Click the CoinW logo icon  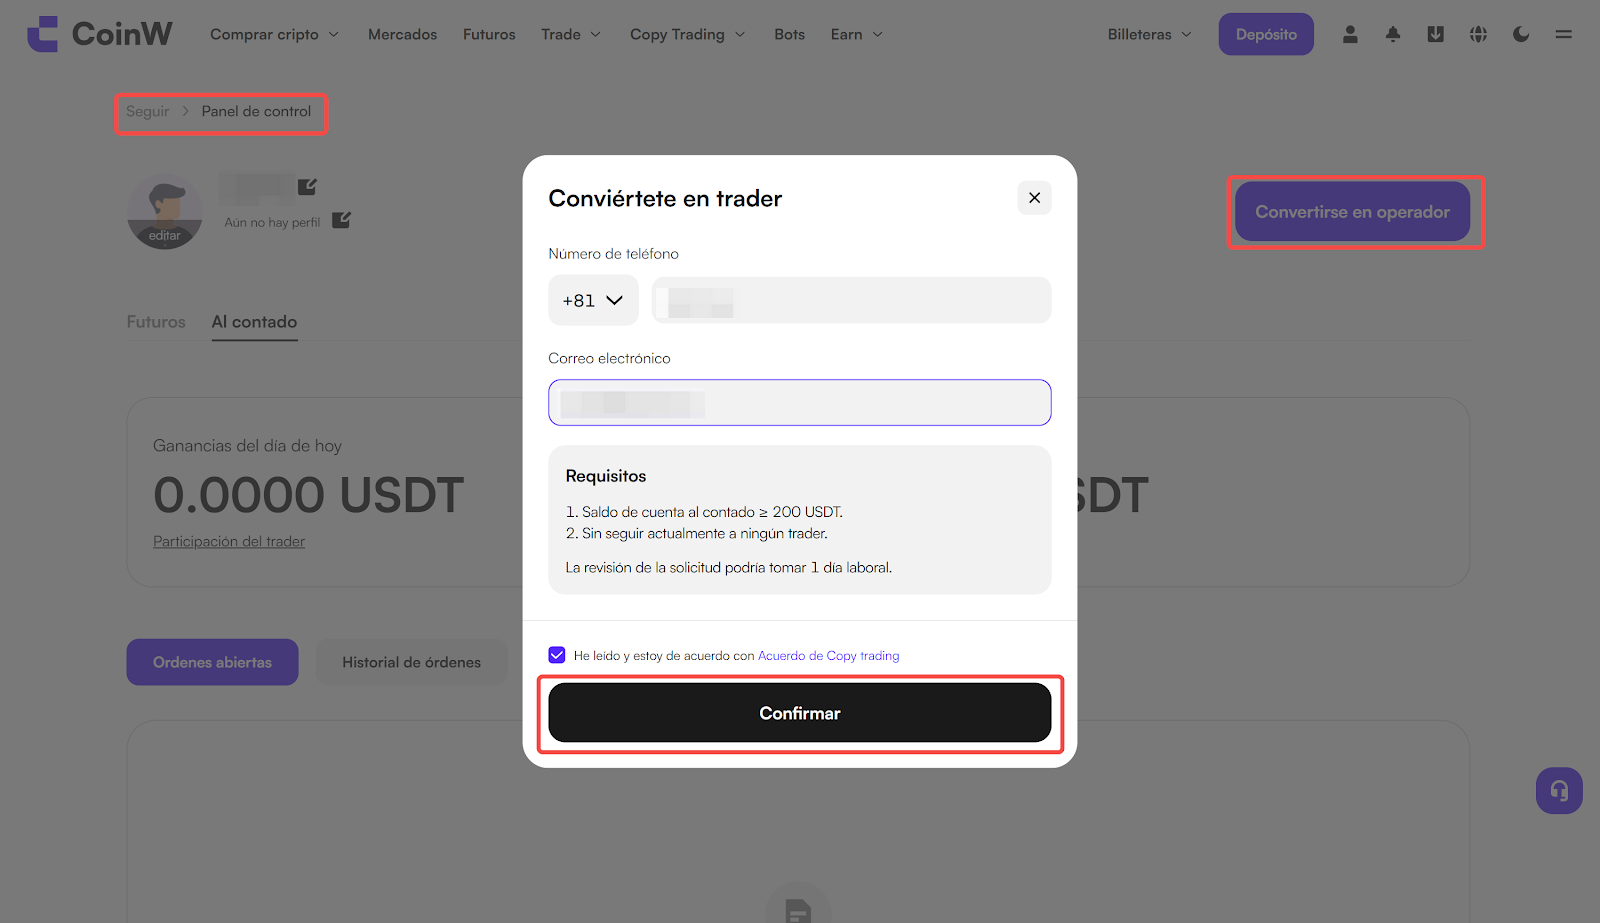click(43, 34)
